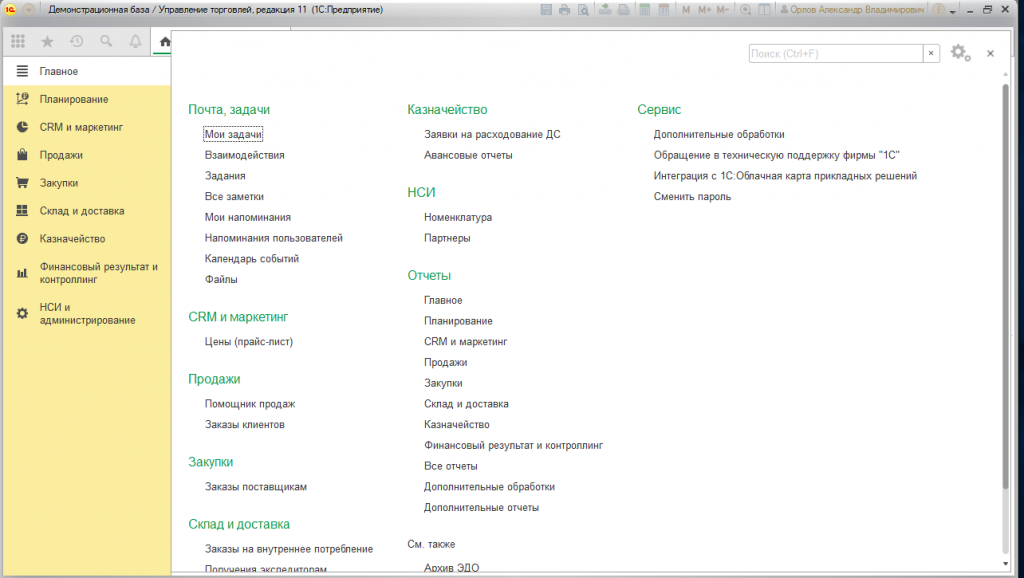Open the history clock icon
Viewport: 1024px width, 578px height.
pos(76,41)
